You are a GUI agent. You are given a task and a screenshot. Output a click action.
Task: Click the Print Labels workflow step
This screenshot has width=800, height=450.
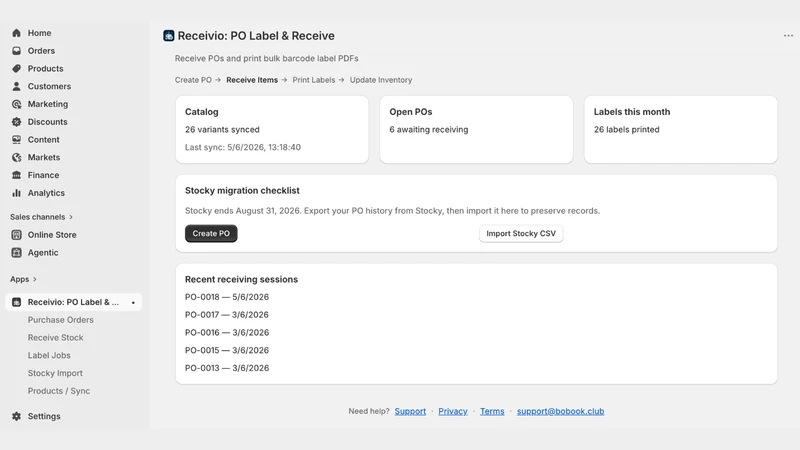pos(314,80)
